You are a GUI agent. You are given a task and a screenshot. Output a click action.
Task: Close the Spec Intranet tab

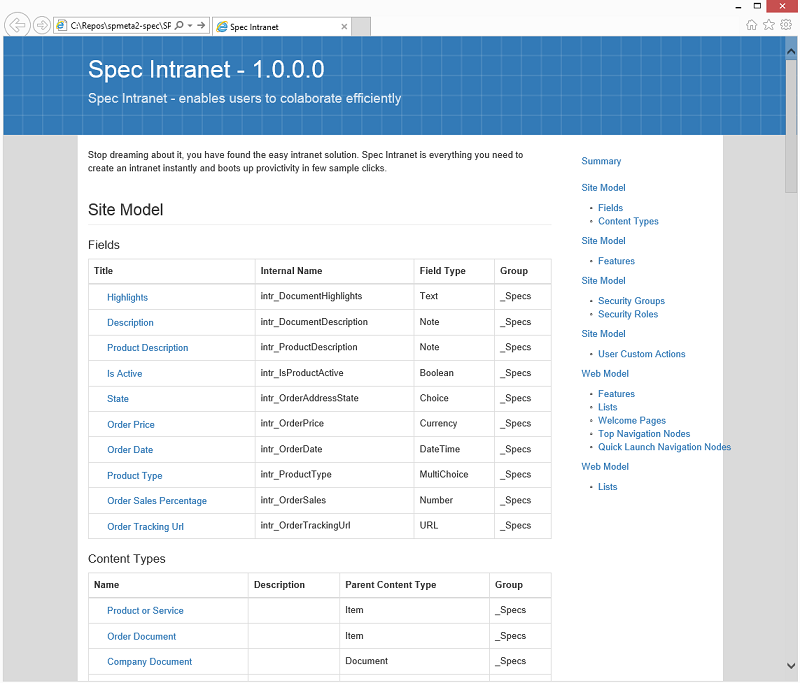click(x=344, y=27)
